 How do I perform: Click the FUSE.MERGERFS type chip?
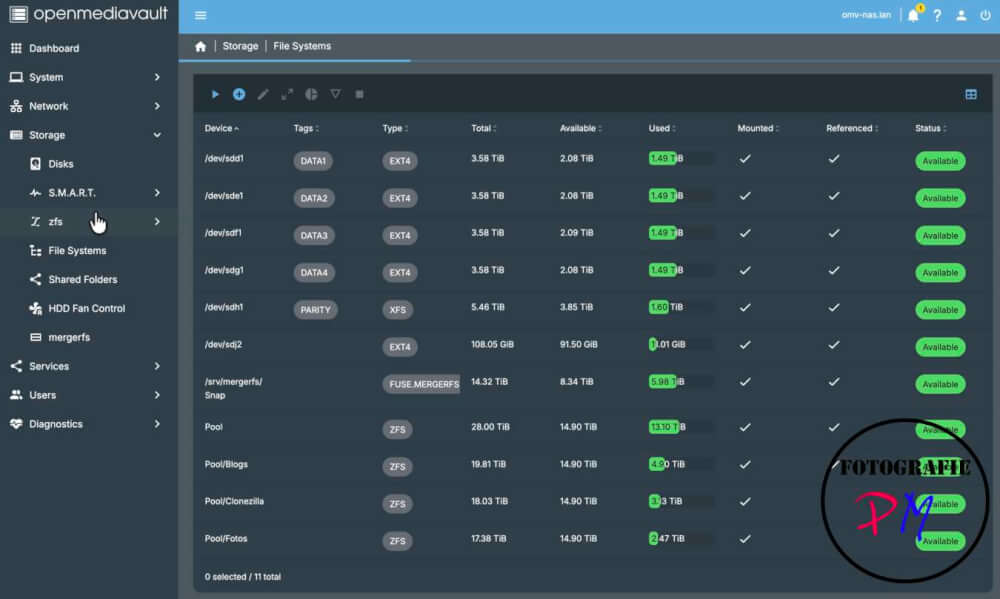coord(422,384)
